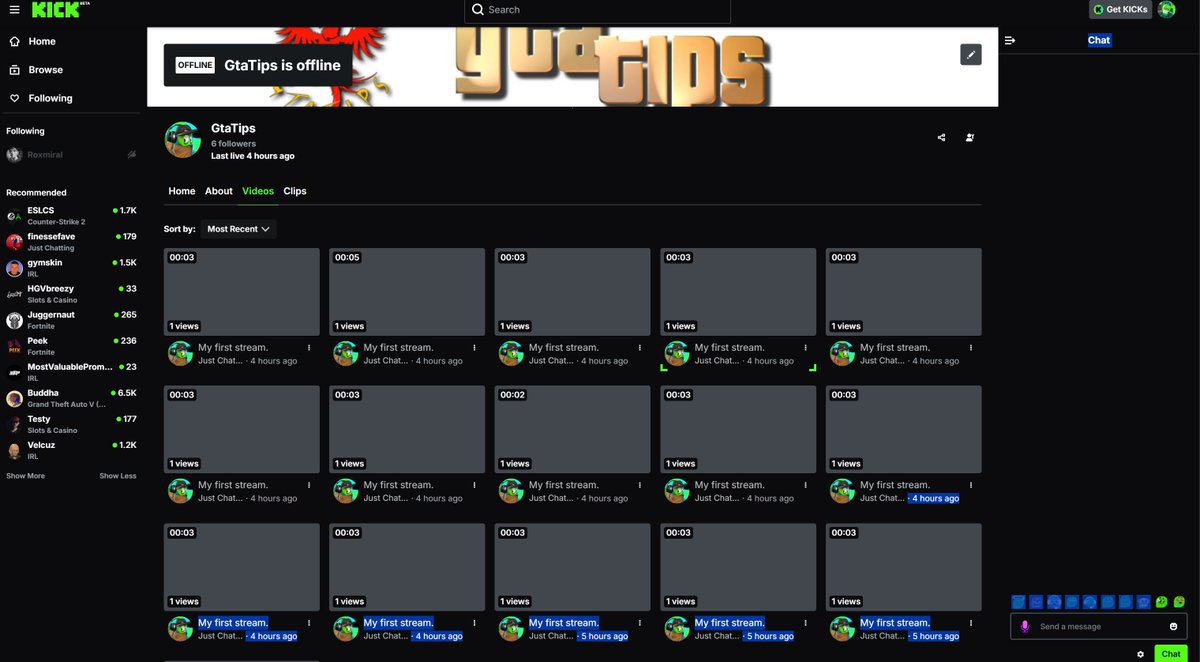Switch to the About tab
Screen dimensions: 1200x662
click(x=219, y=191)
